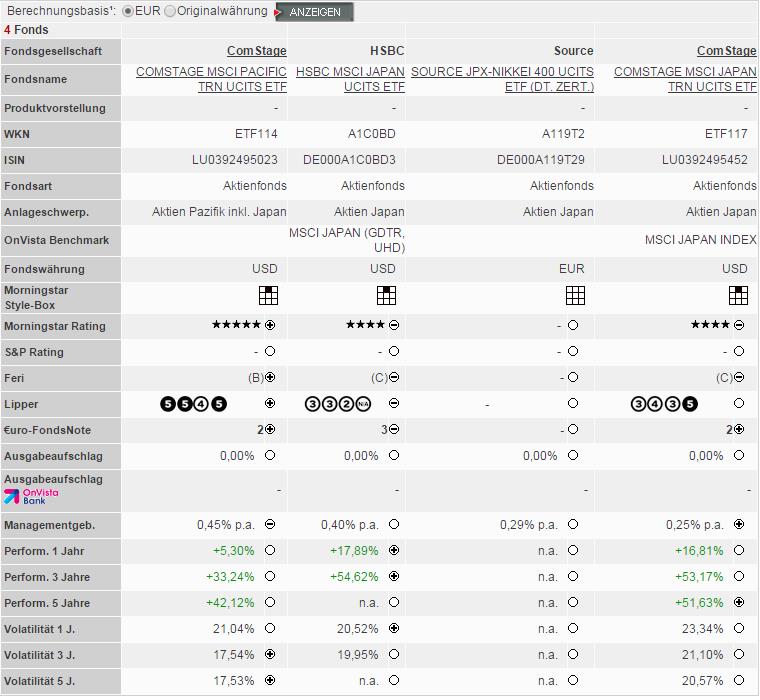Click 3-year performance +53,17%
This screenshot has width=760, height=700.
[x=699, y=577]
